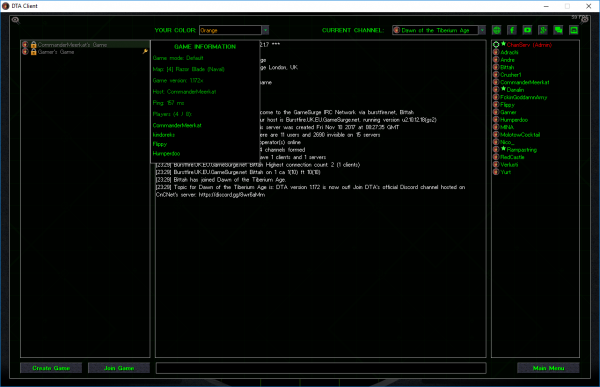This screenshot has height=387, width=600.
Task: Open the Dawn of the Tiberium Age channel box
Action: pyautogui.click(x=435, y=30)
